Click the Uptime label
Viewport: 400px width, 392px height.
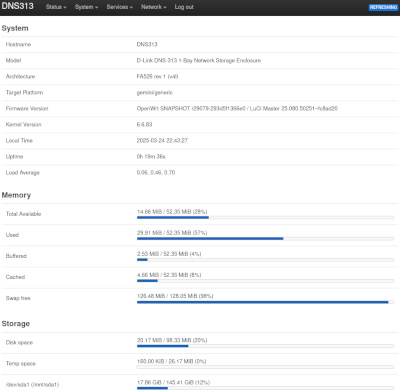14,156
